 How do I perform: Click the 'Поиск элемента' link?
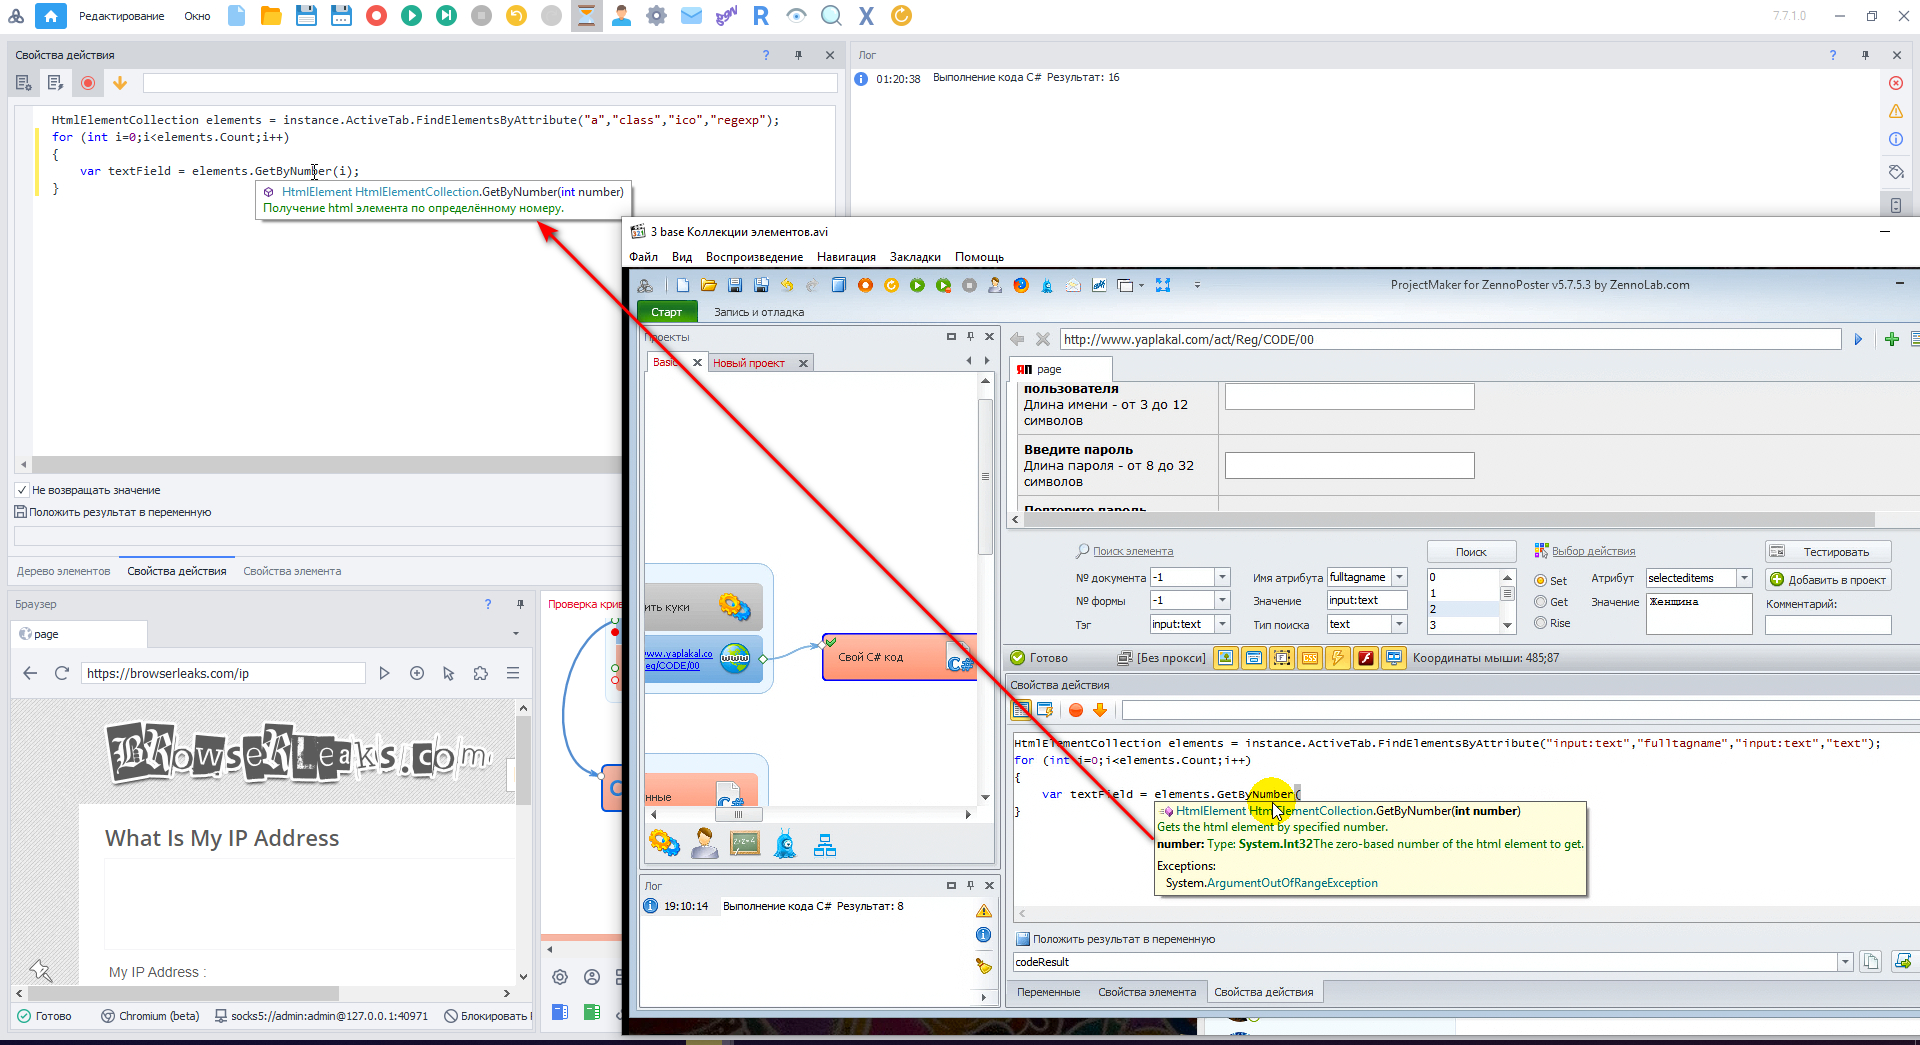click(1133, 551)
